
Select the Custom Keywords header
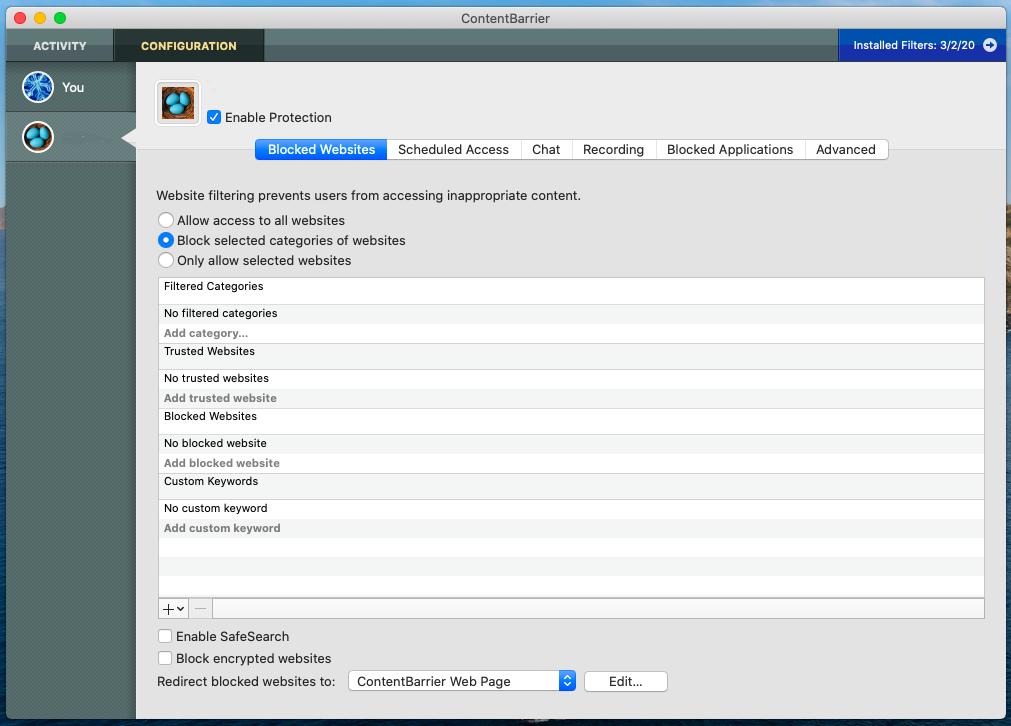pos(571,486)
